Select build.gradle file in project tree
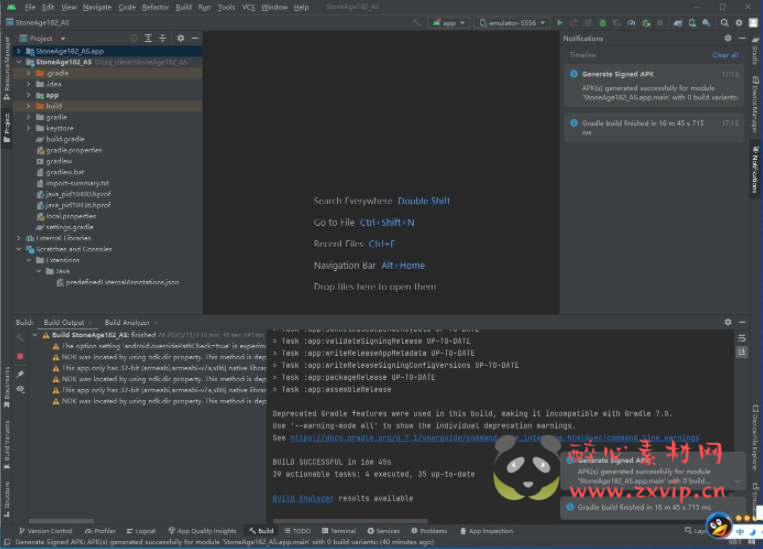Screen dimensions: 763x549 [x=65, y=139]
